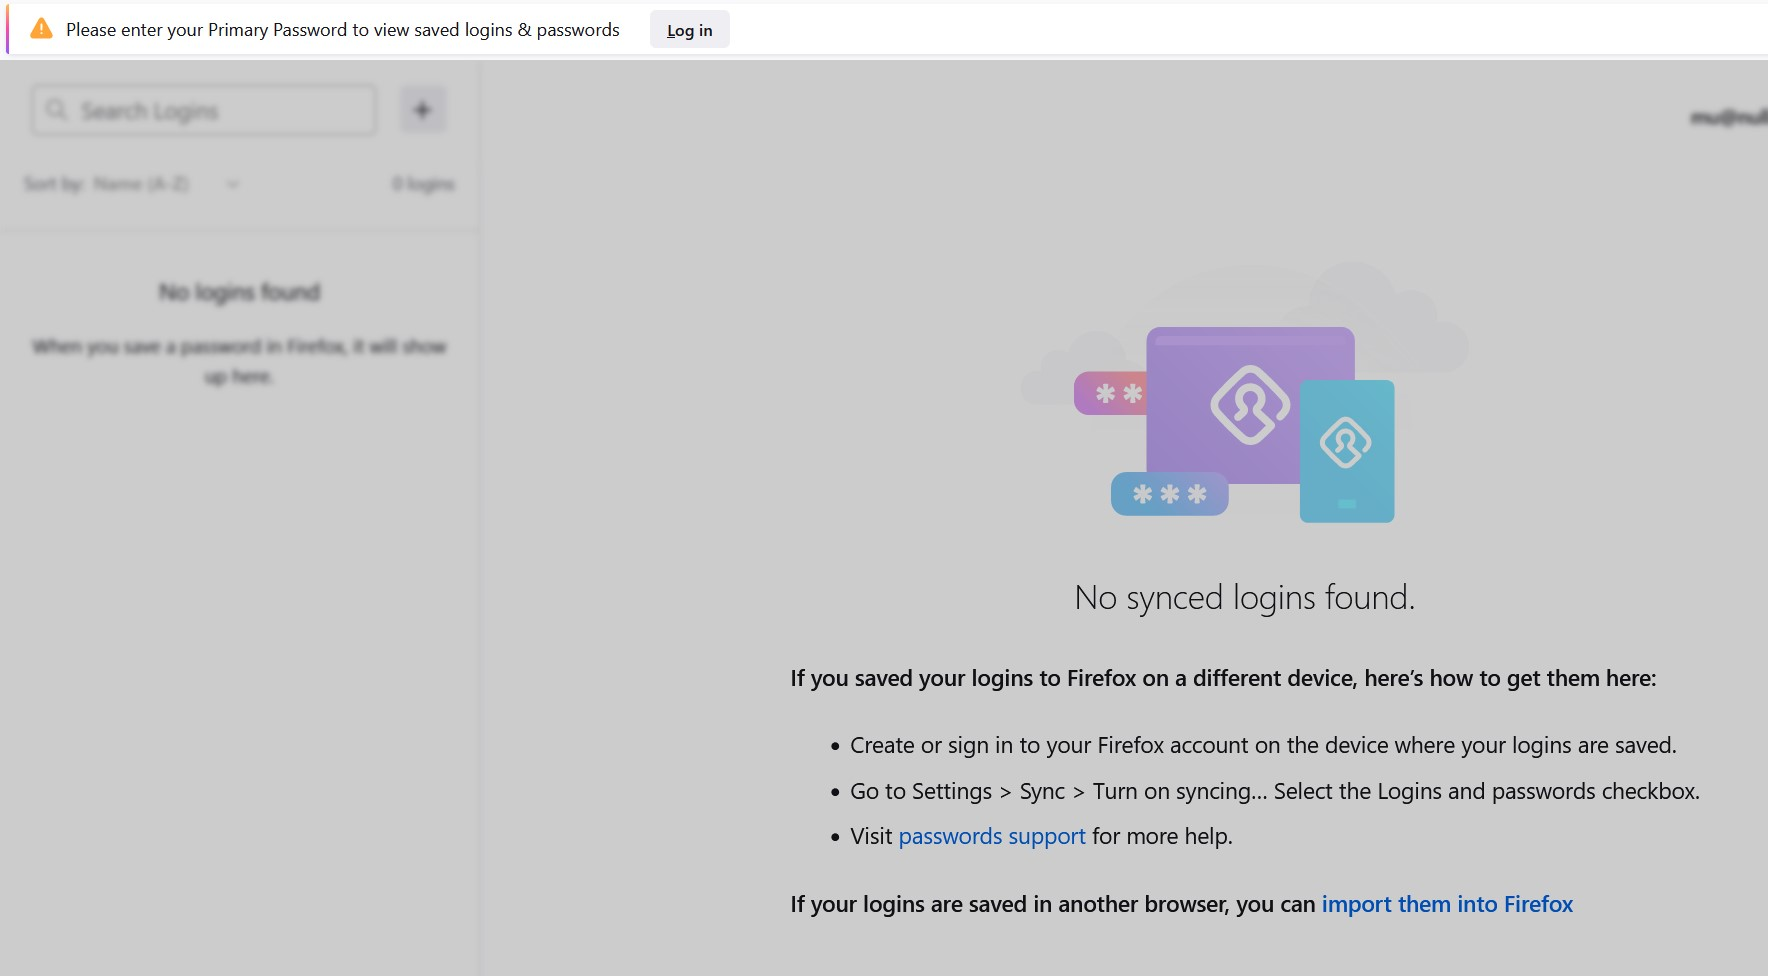The height and width of the screenshot is (976, 1768).
Task: Click the Go to Settings Sync bullet text
Action: 1274,791
